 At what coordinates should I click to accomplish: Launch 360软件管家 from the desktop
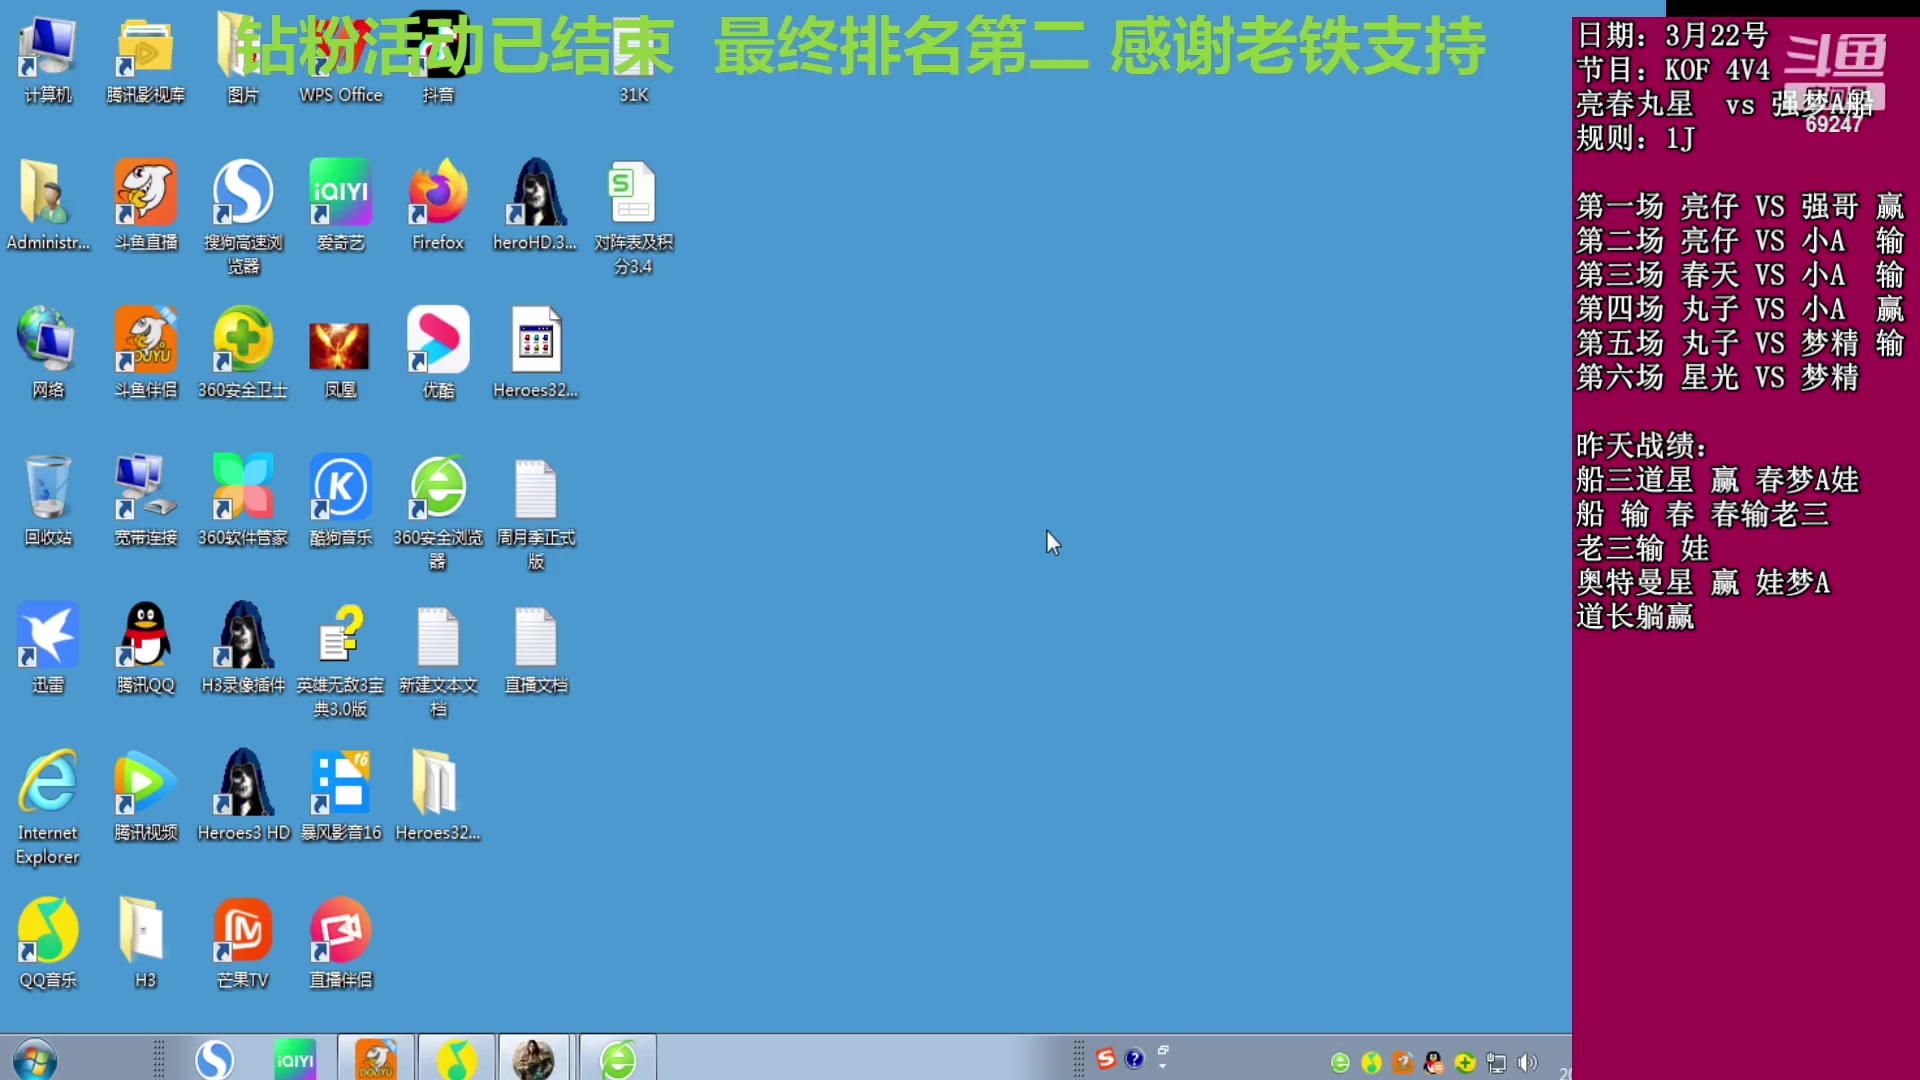(243, 500)
